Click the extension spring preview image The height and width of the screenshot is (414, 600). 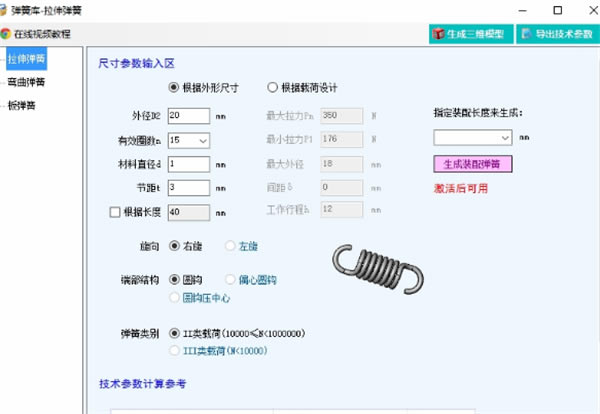[378, 269]
